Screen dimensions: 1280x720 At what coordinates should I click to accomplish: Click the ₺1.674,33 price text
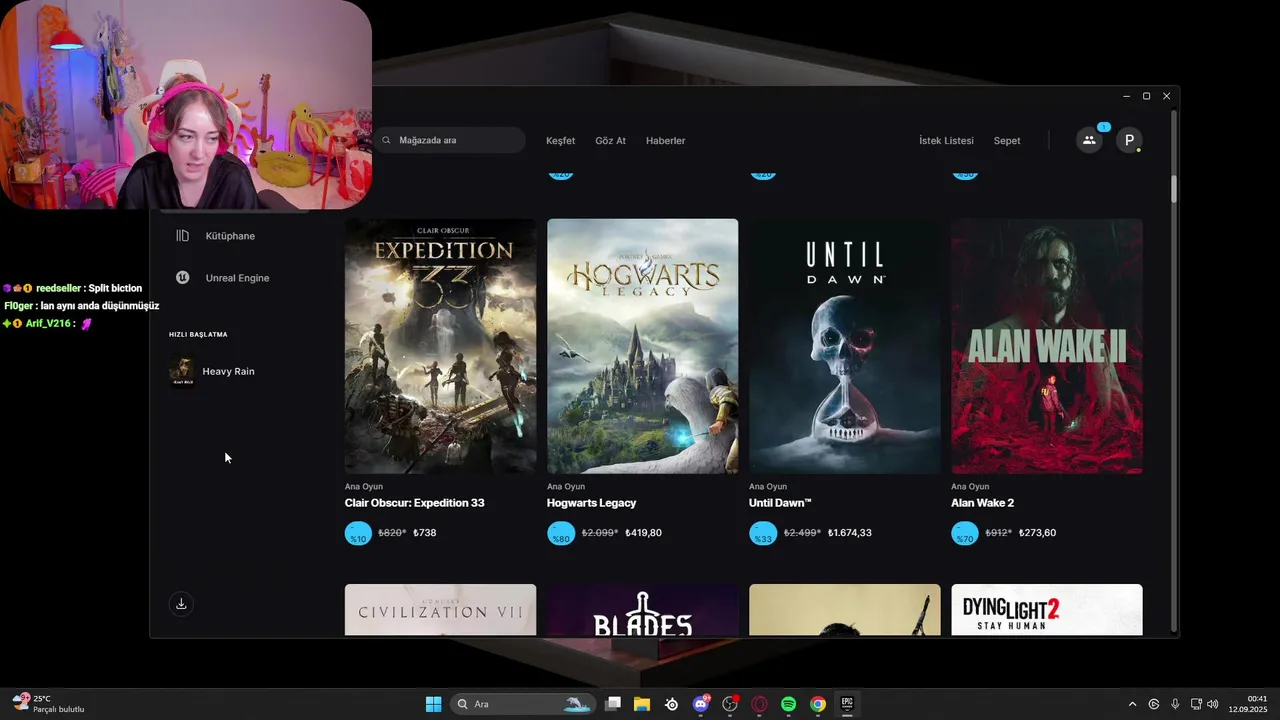[849, 533]
